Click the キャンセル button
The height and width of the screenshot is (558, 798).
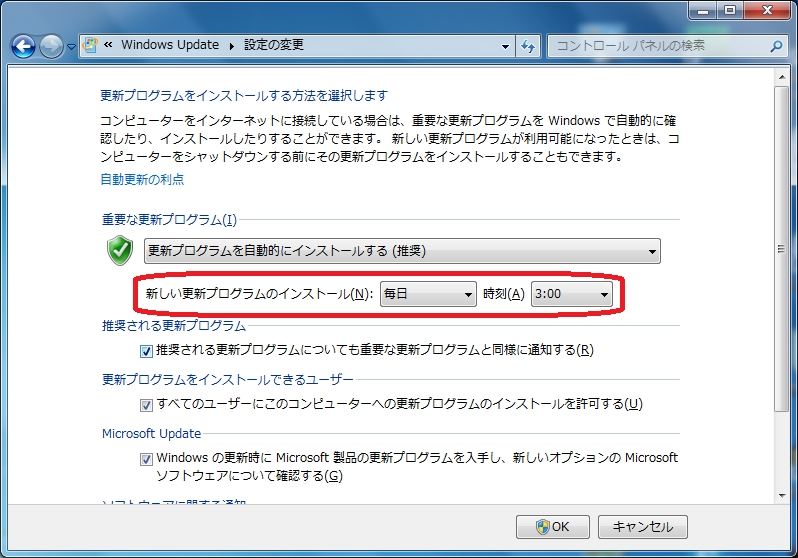[x=643, y=526]
